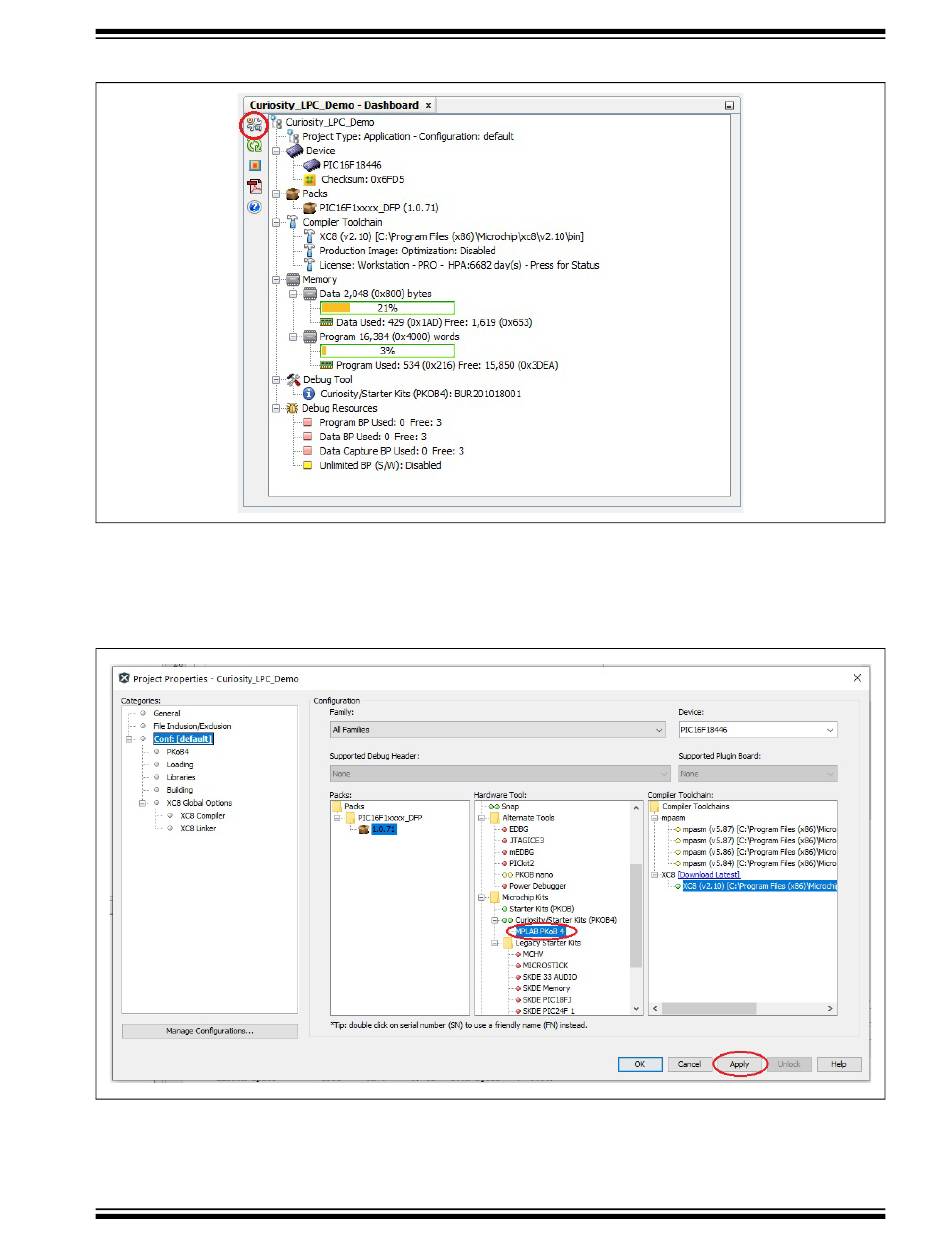
Task: Open the Libraries category
Action: (x=181, y=777)
